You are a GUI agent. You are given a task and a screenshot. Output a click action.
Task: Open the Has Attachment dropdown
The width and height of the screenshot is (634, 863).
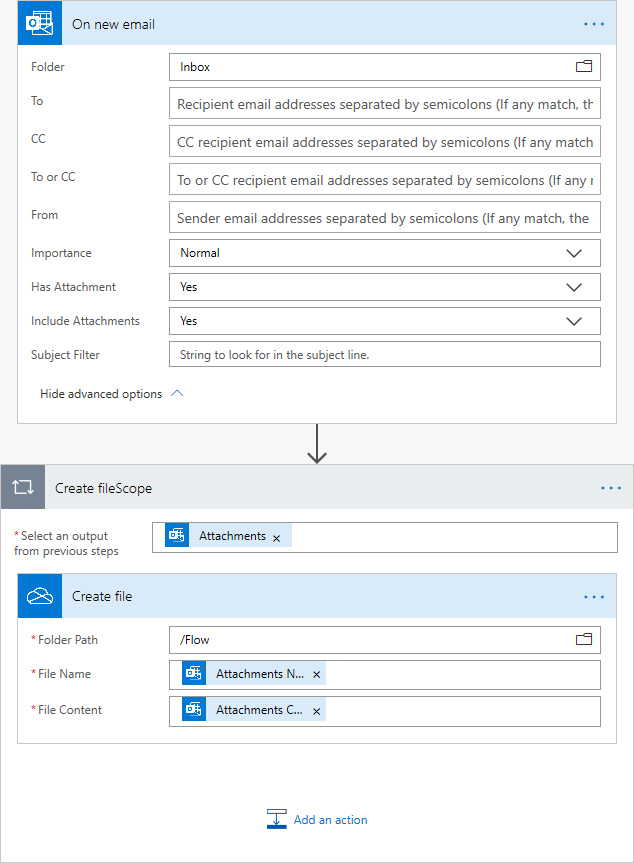(x=574, y=287)
